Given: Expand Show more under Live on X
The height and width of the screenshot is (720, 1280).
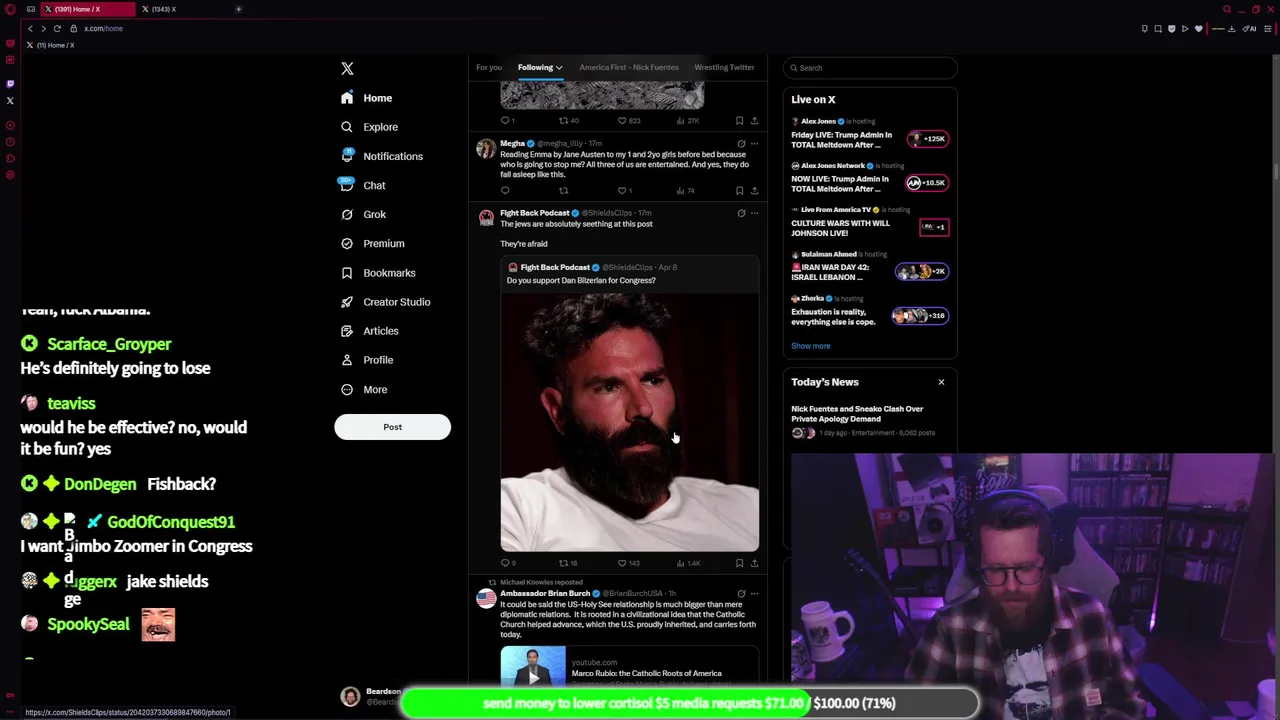Looking at the screenshot, I should coord(810,346).
